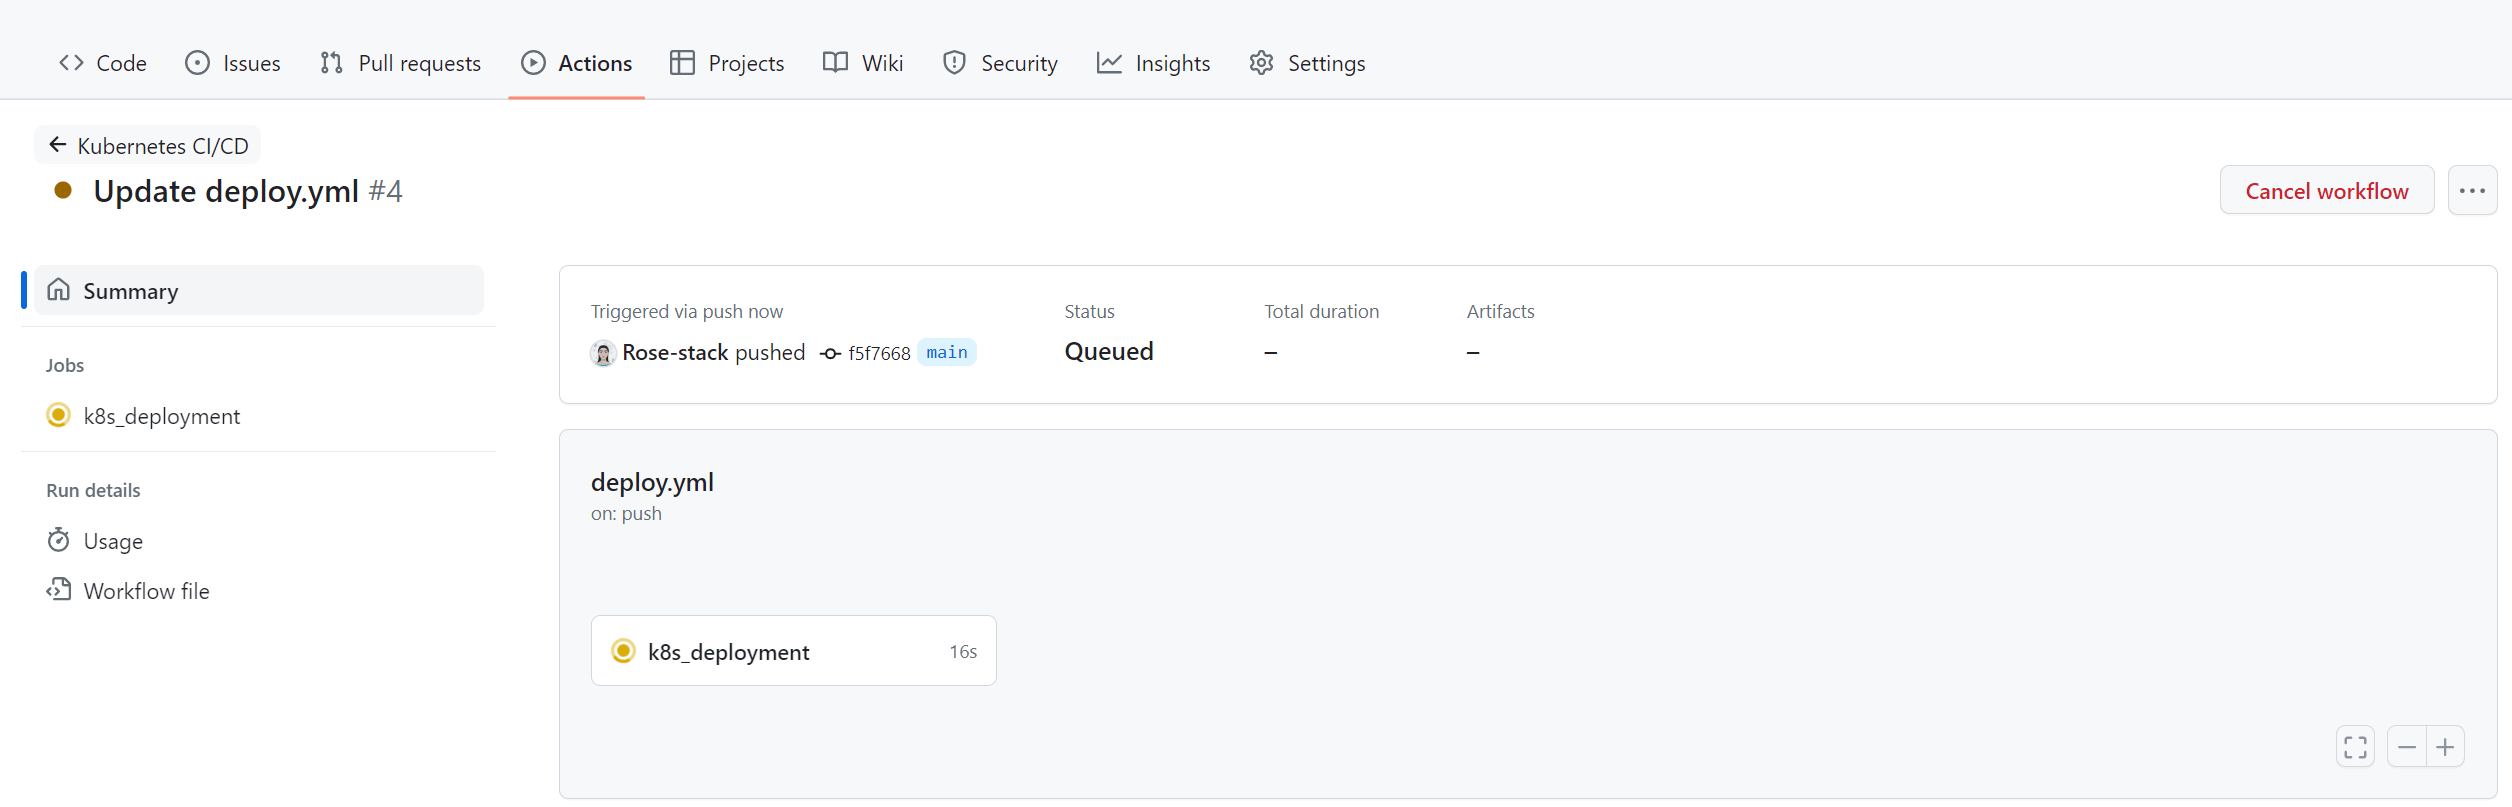The width and height of the screenshot is (2512, 807).
Task: Zoom in the workflow graph with plus icon
Action: pyautogui.click(x=2445, y=747)
